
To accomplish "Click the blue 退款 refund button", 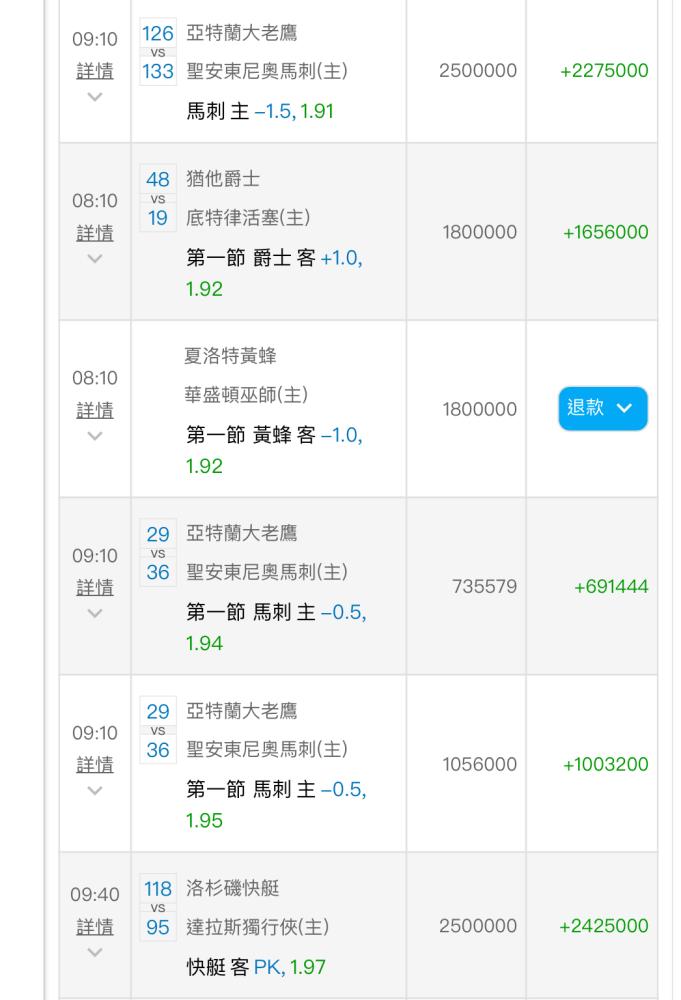I will tap(603, 408).
